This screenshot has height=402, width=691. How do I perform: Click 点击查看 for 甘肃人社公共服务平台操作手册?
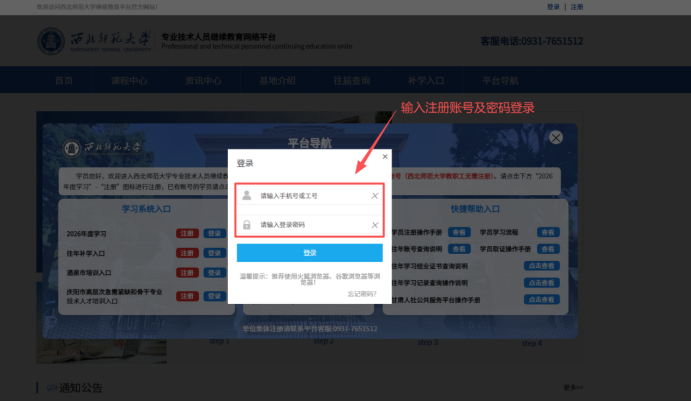[542, 300]
